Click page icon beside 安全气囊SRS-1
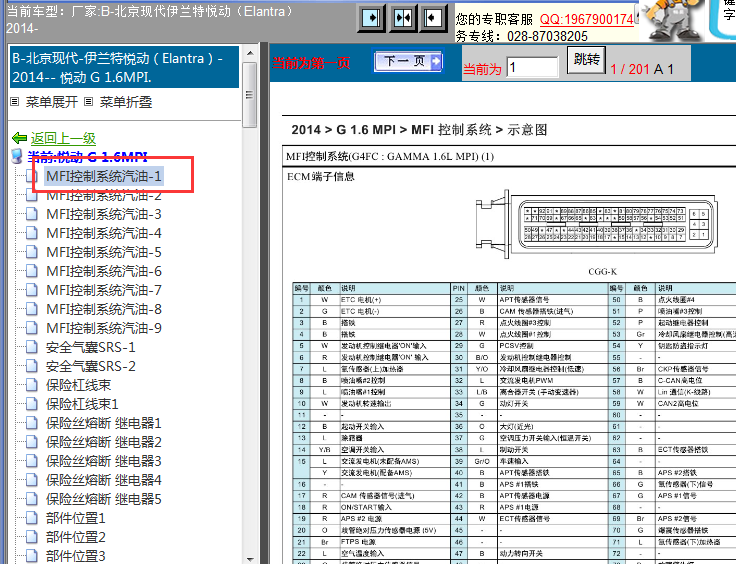The image size is (736, 564). point(32,347)
